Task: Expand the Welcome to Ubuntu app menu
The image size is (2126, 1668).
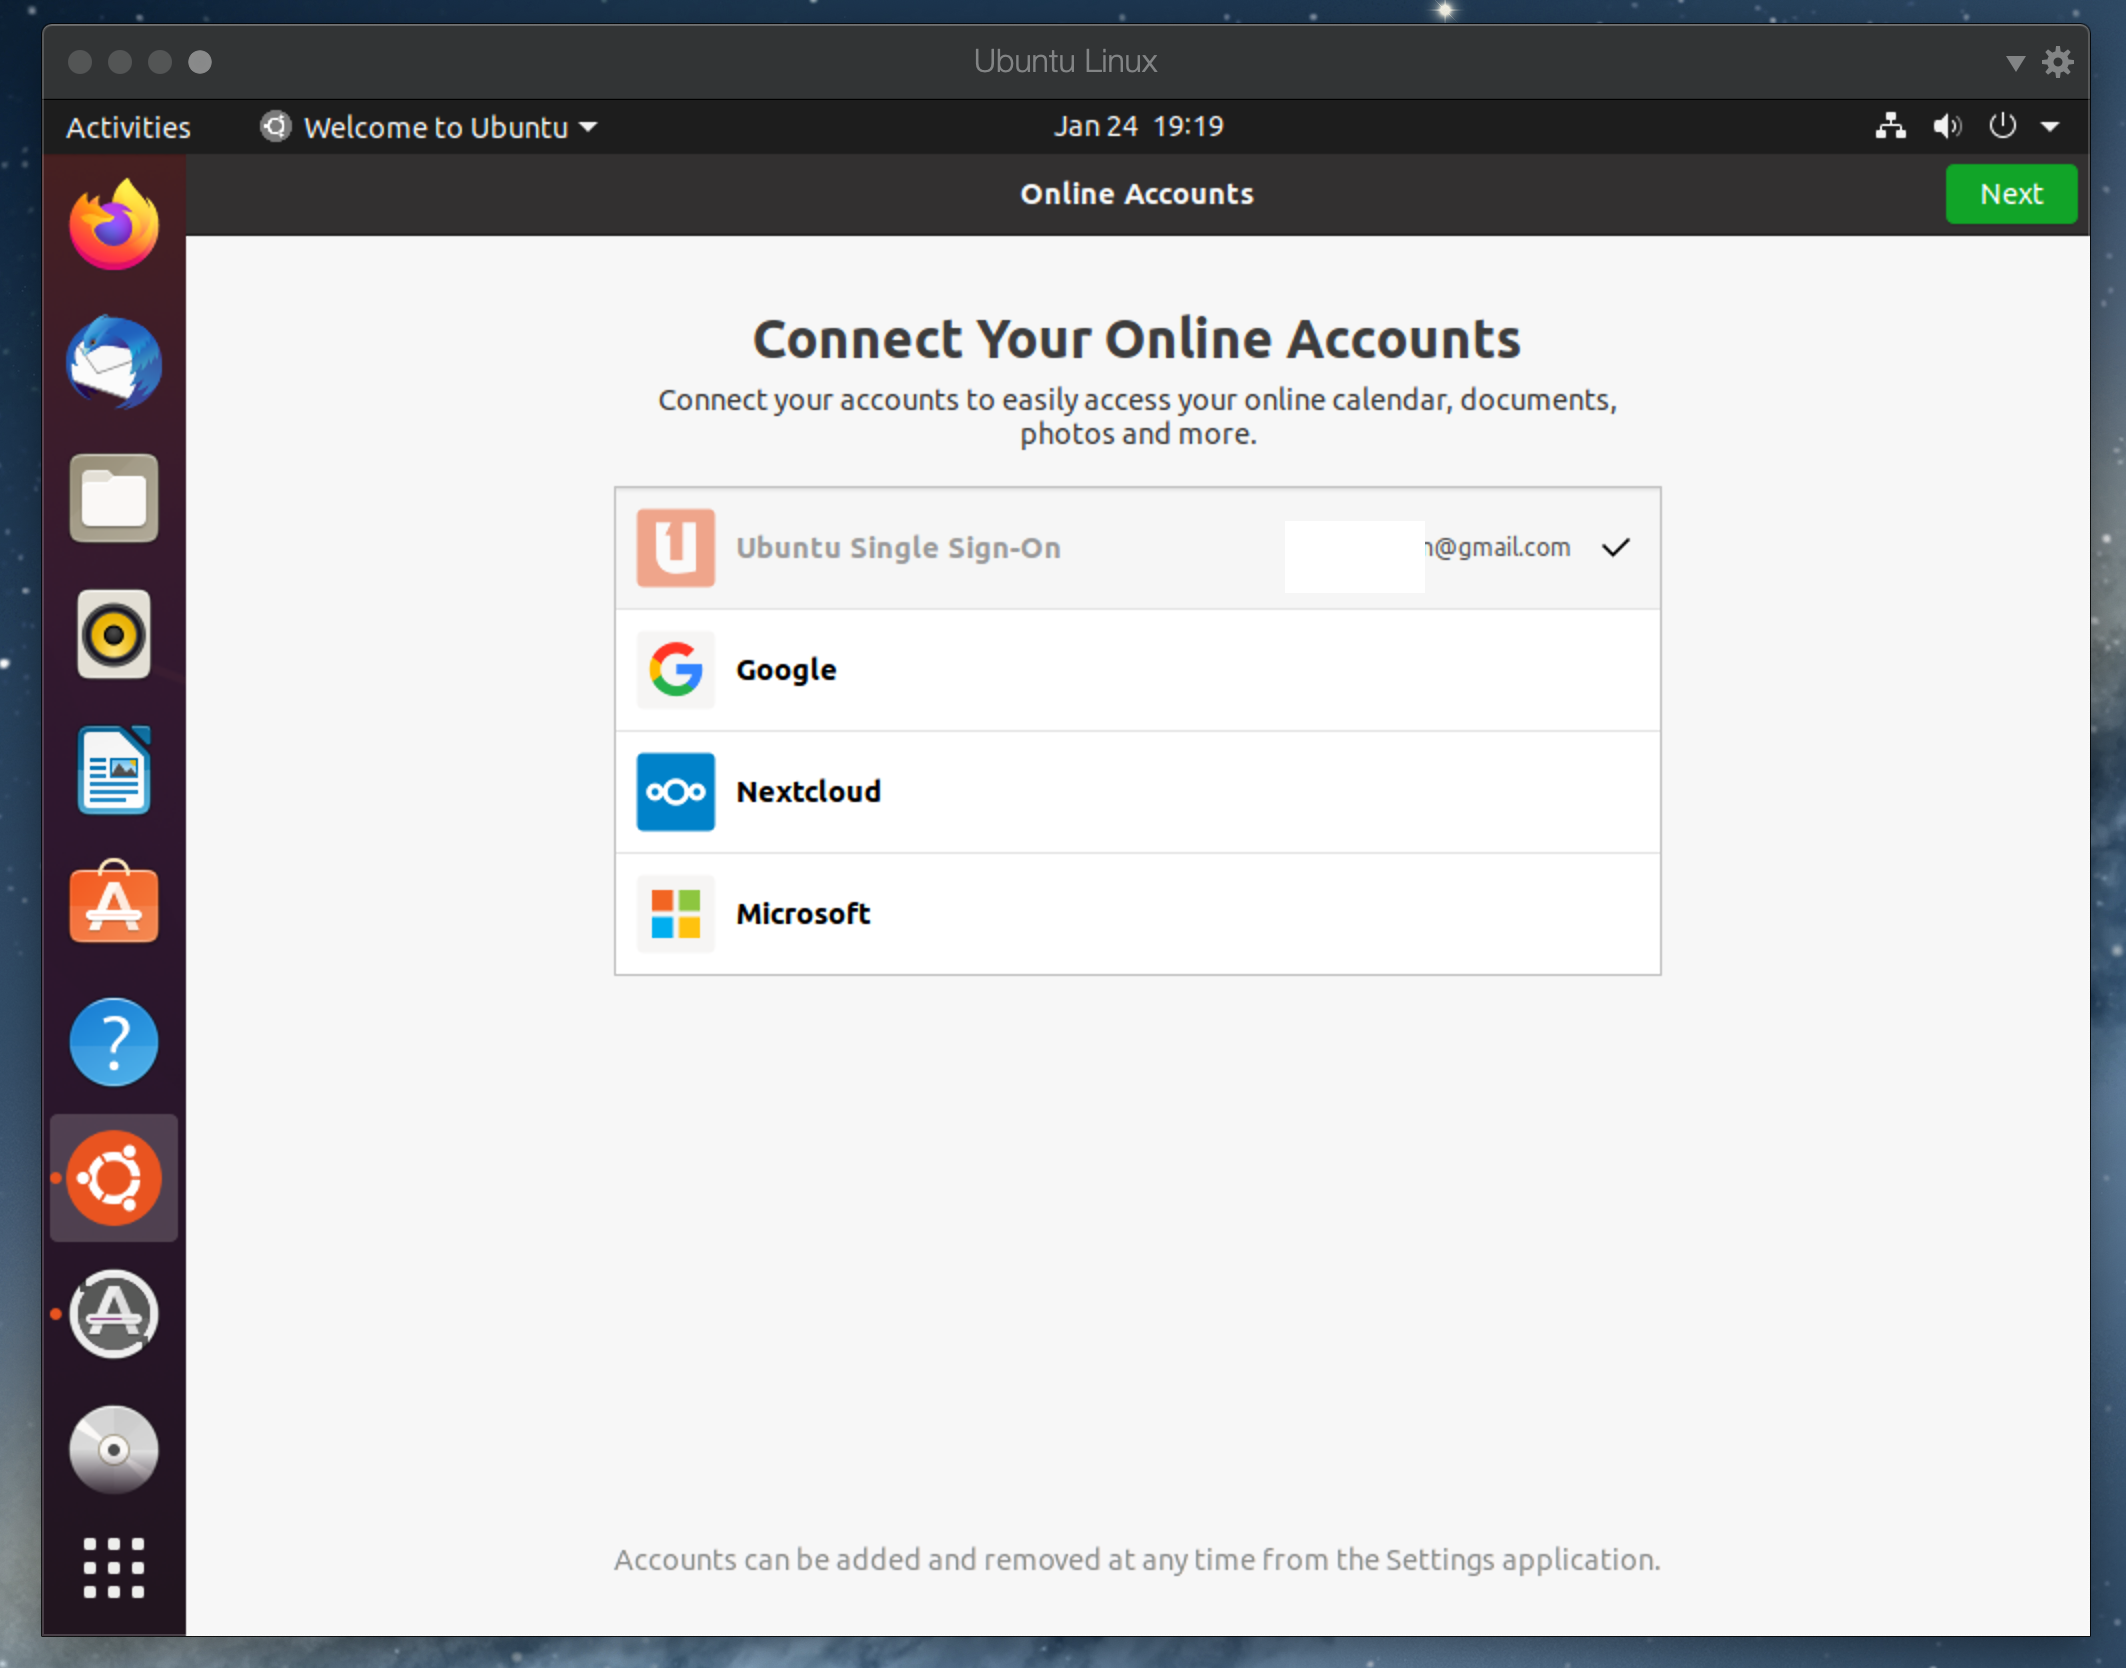Action: (x=430, y=127)
